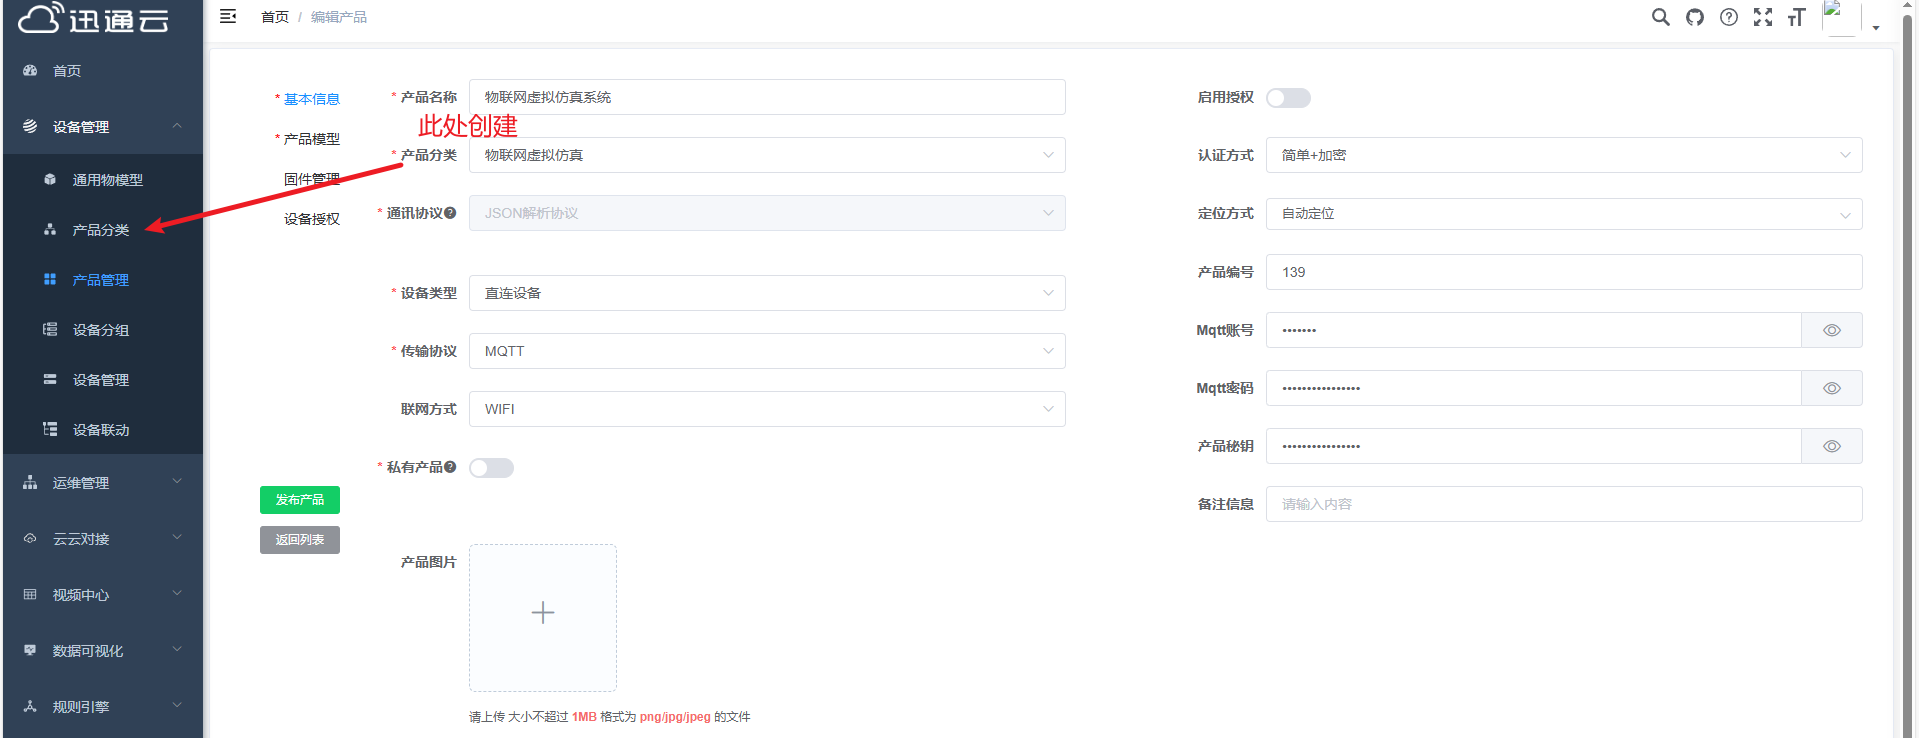Open the font size setting icon
This screenshot has width=1919, height=738.
(1796, 17)
